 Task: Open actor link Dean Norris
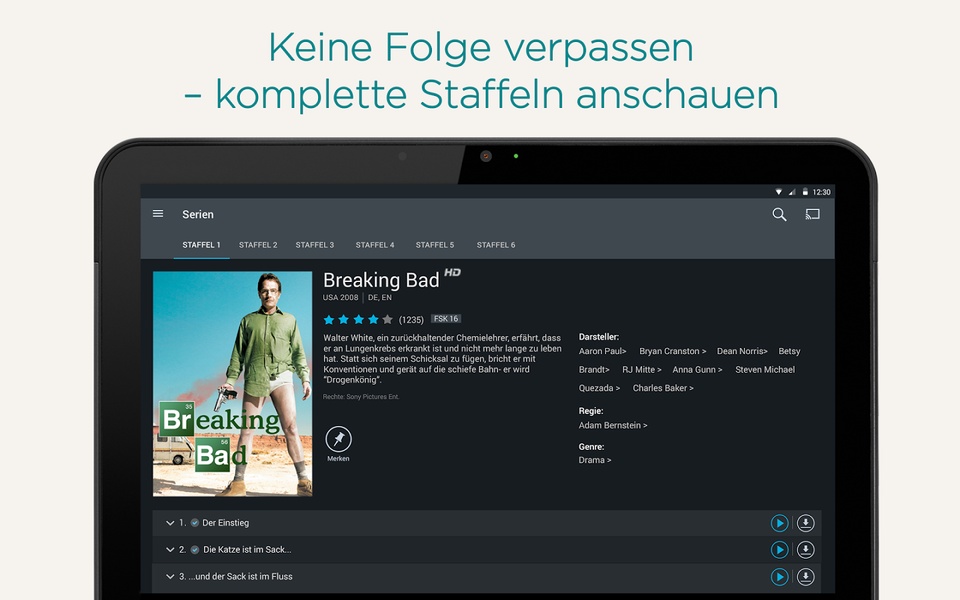(x=742, y=351)
